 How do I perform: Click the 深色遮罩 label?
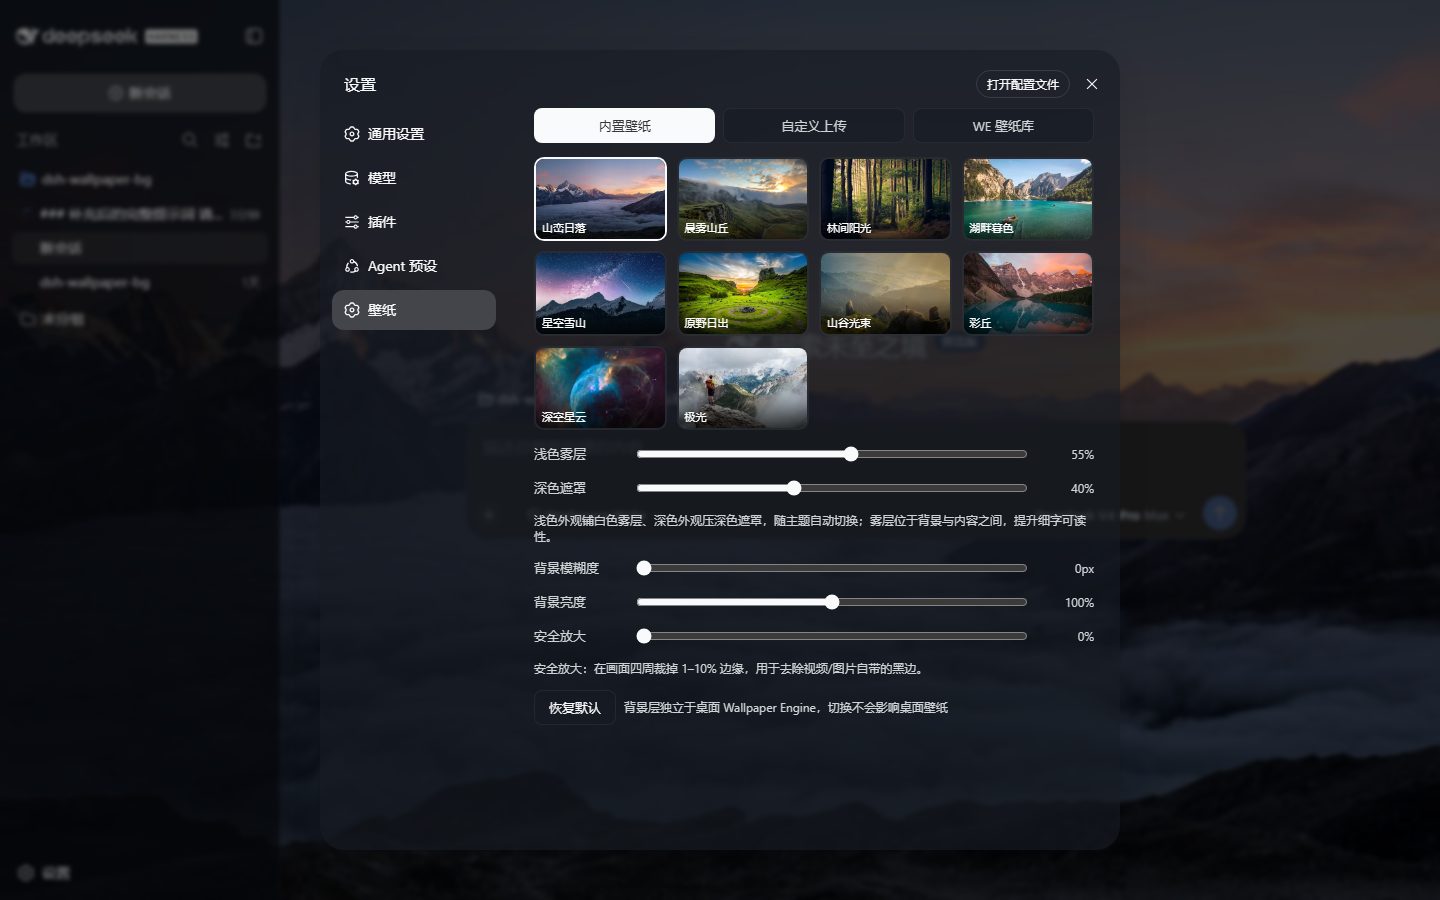pos(560,488)
